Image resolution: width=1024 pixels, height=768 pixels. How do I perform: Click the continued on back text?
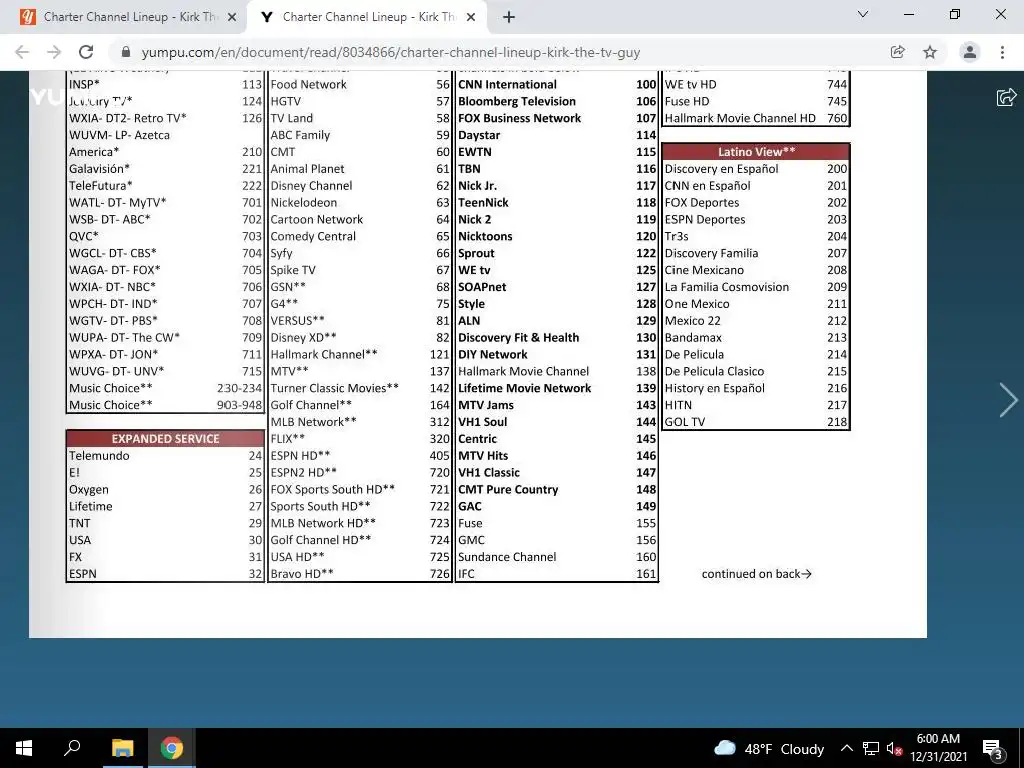tap(756, 574)
